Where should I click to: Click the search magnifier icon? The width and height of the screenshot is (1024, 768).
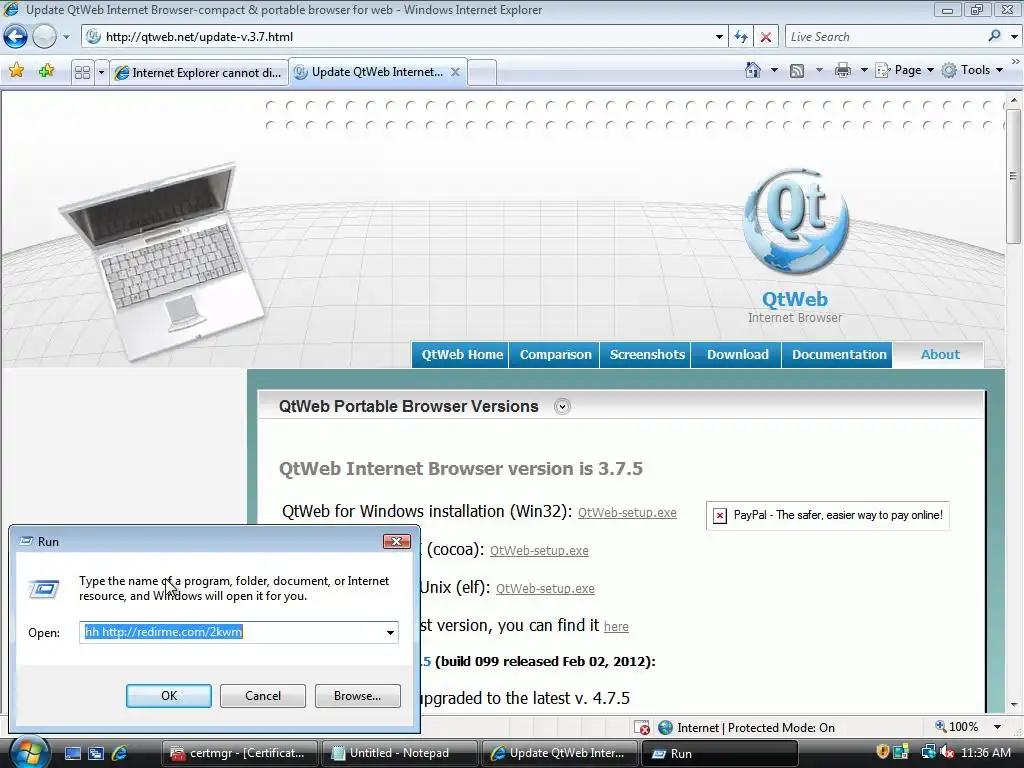coord(995,36)
